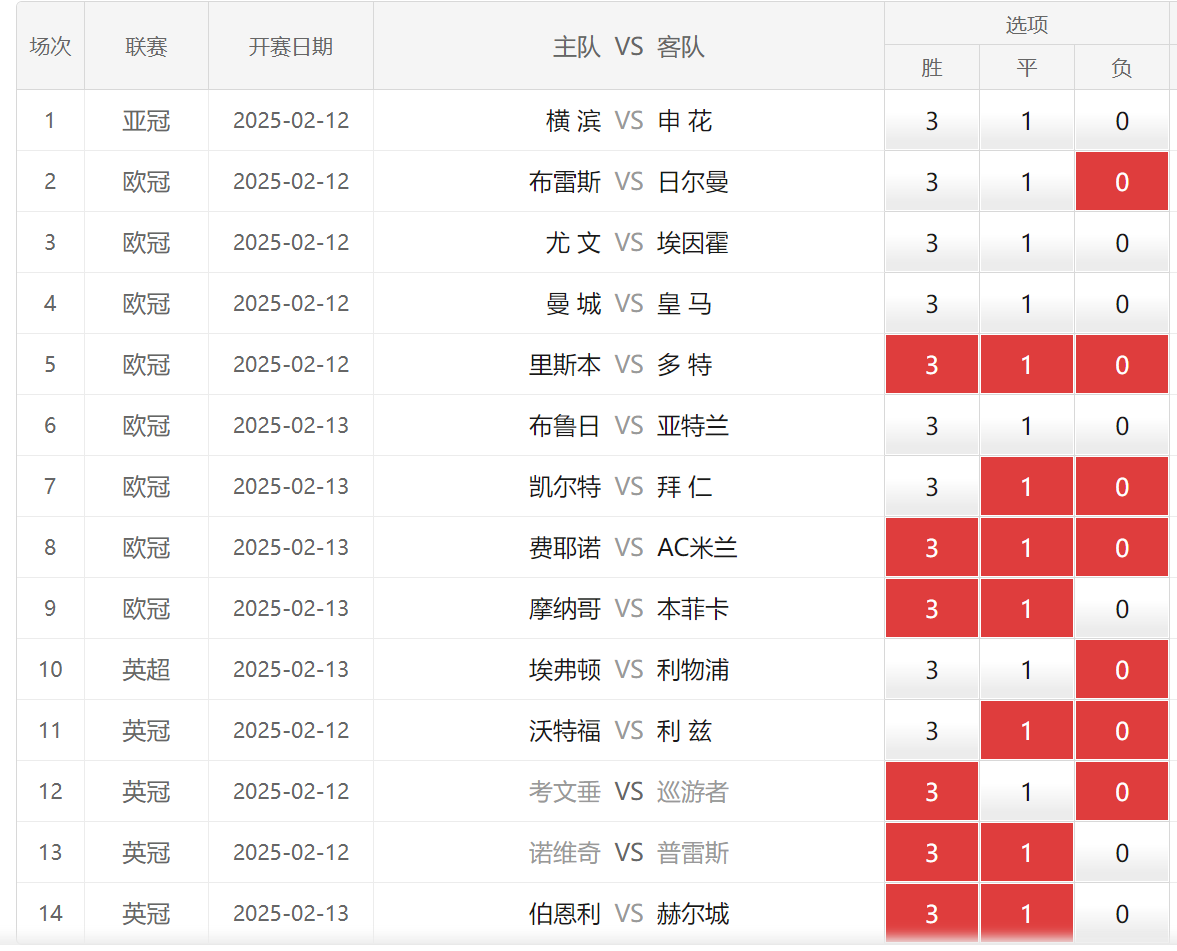Unselect 负 (0) for 沃特福 VS 利兹
The height and width of the screenshot is (951, 1177).
coord(1121,730)
